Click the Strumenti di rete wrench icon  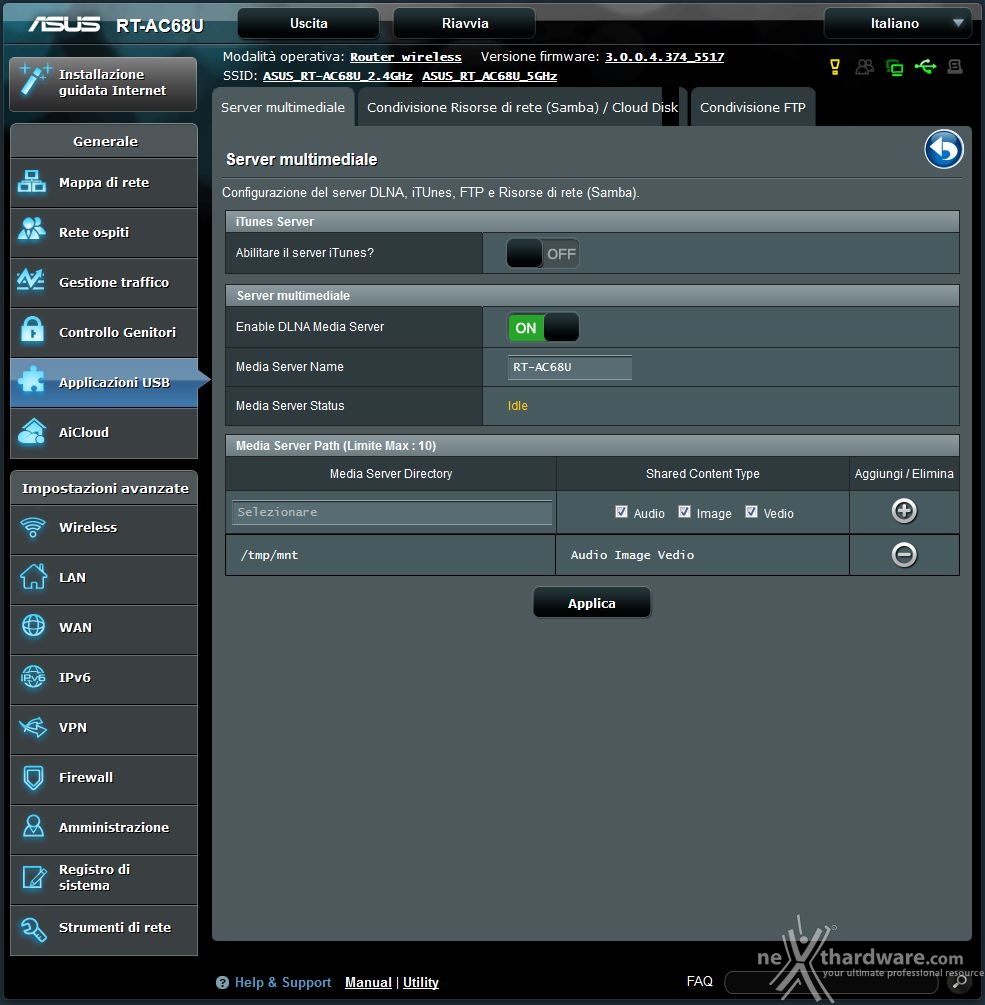pyautogui.click(x=33, y=929)
